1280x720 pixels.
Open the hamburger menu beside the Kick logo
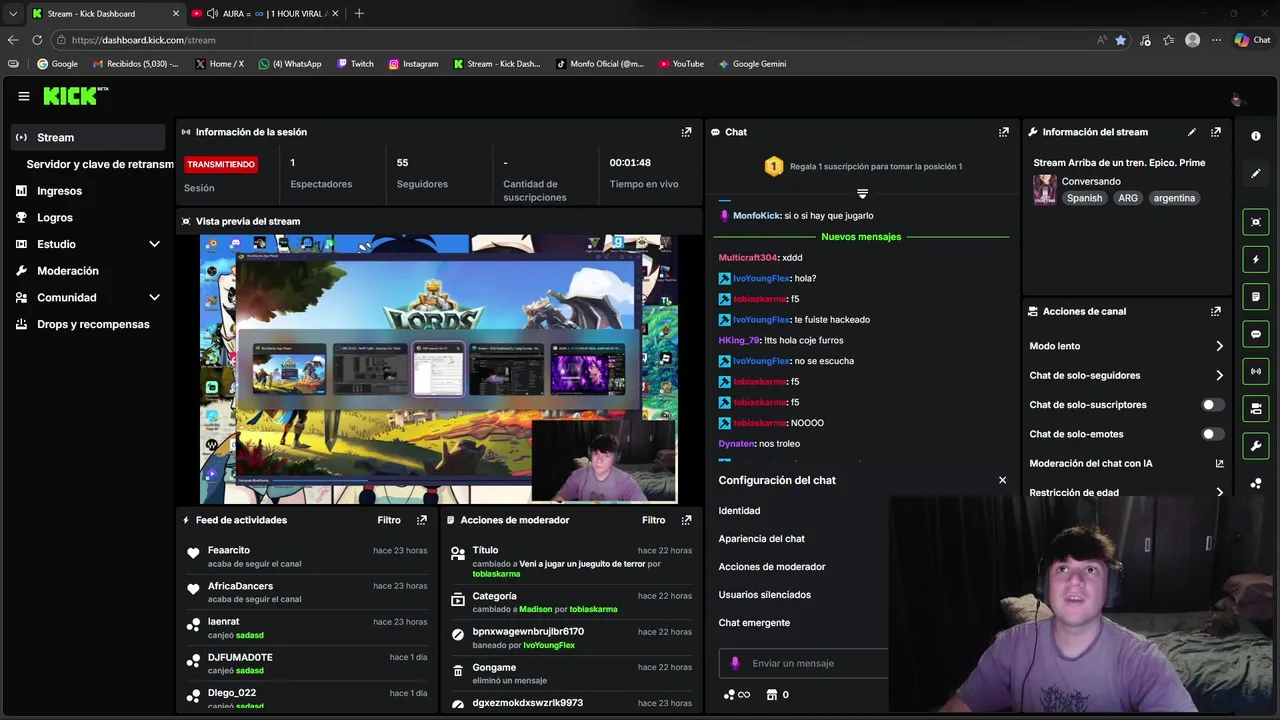[x=23, y=96]
